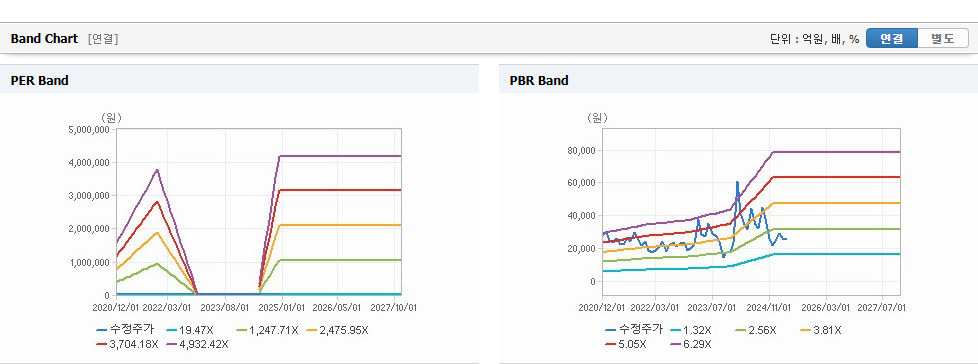Click 2023/07/01 date on PBR chart
978x364 pixels.
713,307
